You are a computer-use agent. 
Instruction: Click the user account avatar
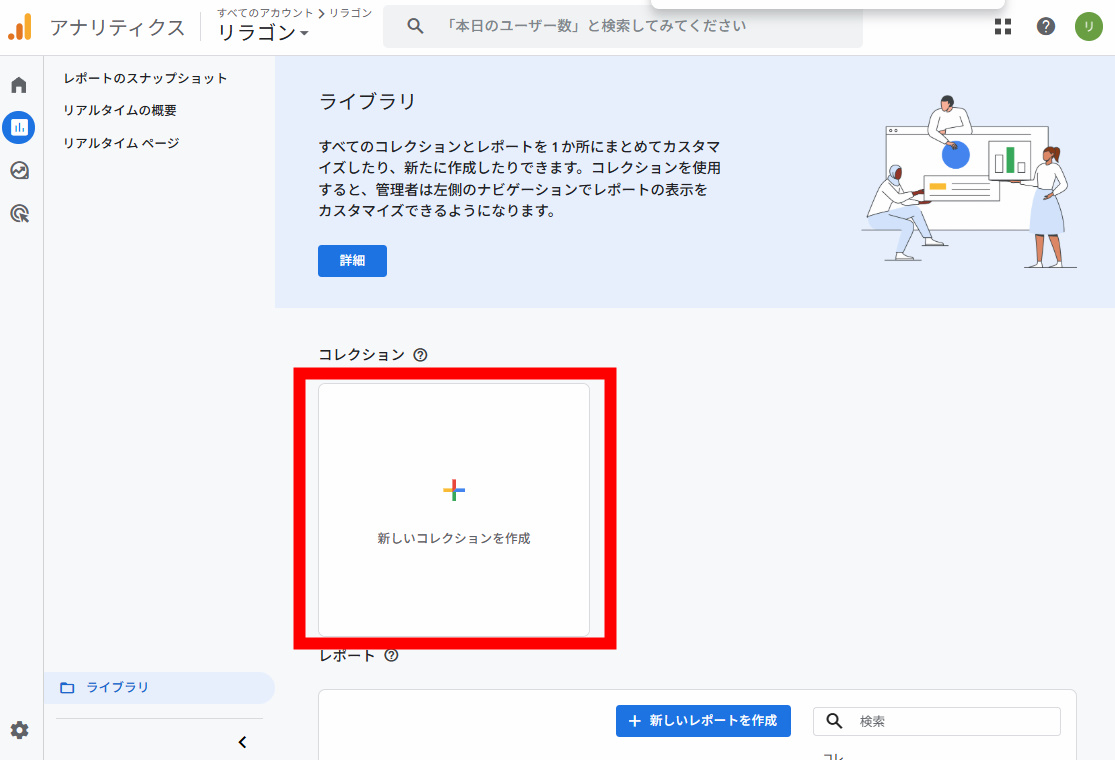point(1088,27)
